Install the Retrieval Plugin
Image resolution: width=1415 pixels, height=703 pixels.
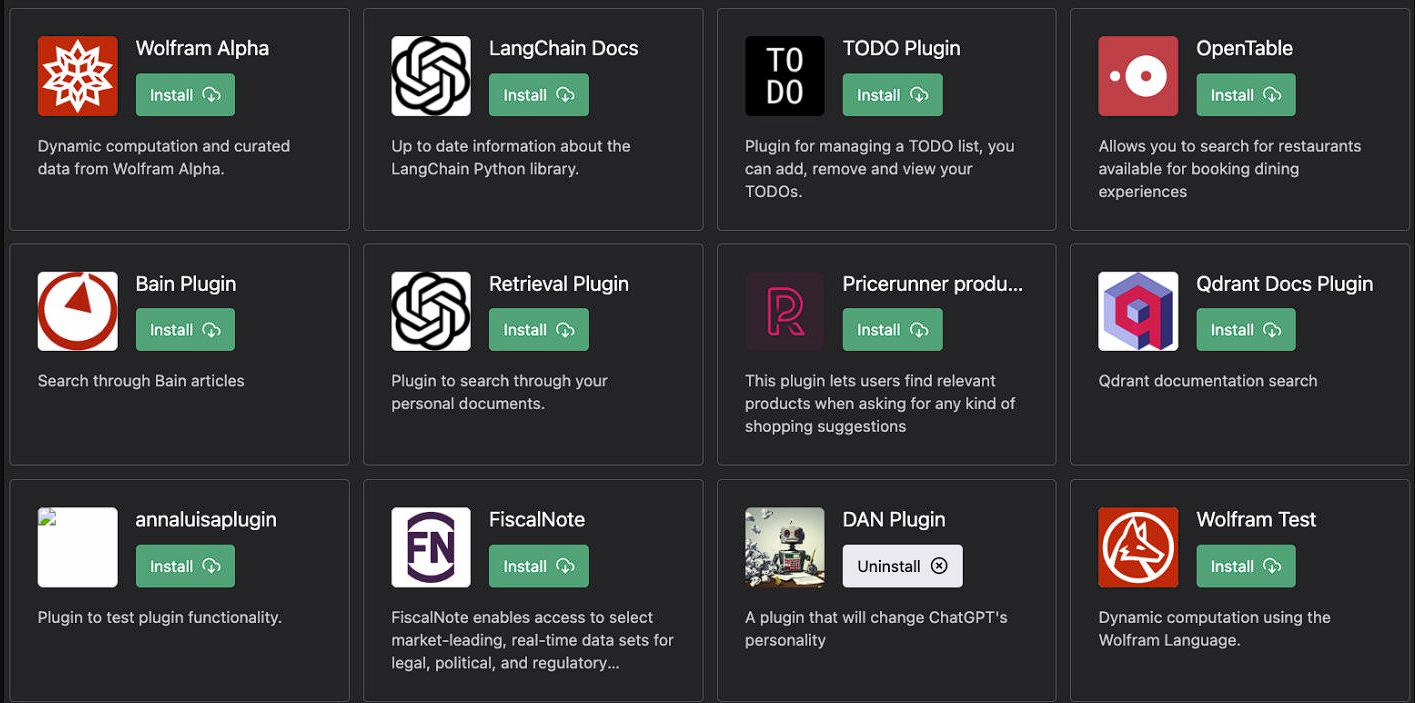pos(539,330)
